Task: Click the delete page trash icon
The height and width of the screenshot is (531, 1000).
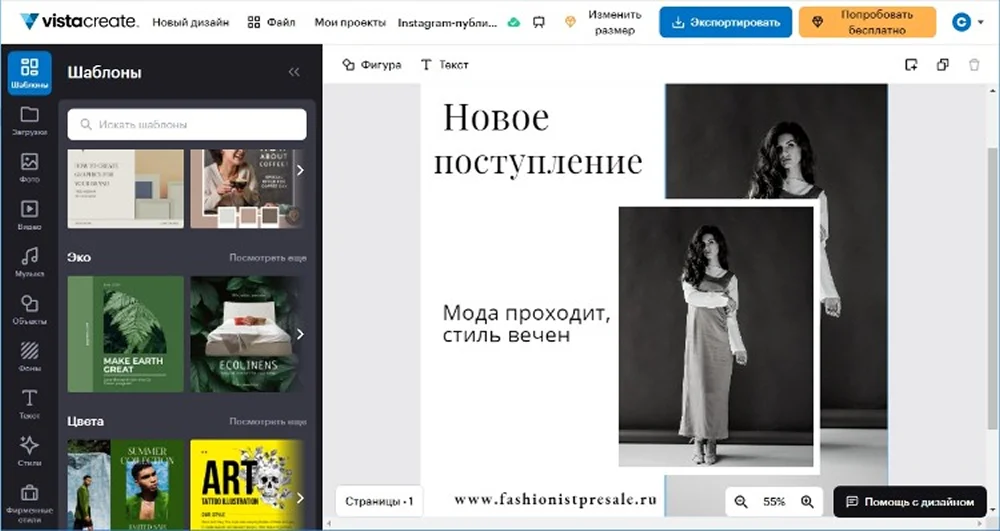Action: coord(974,64)
